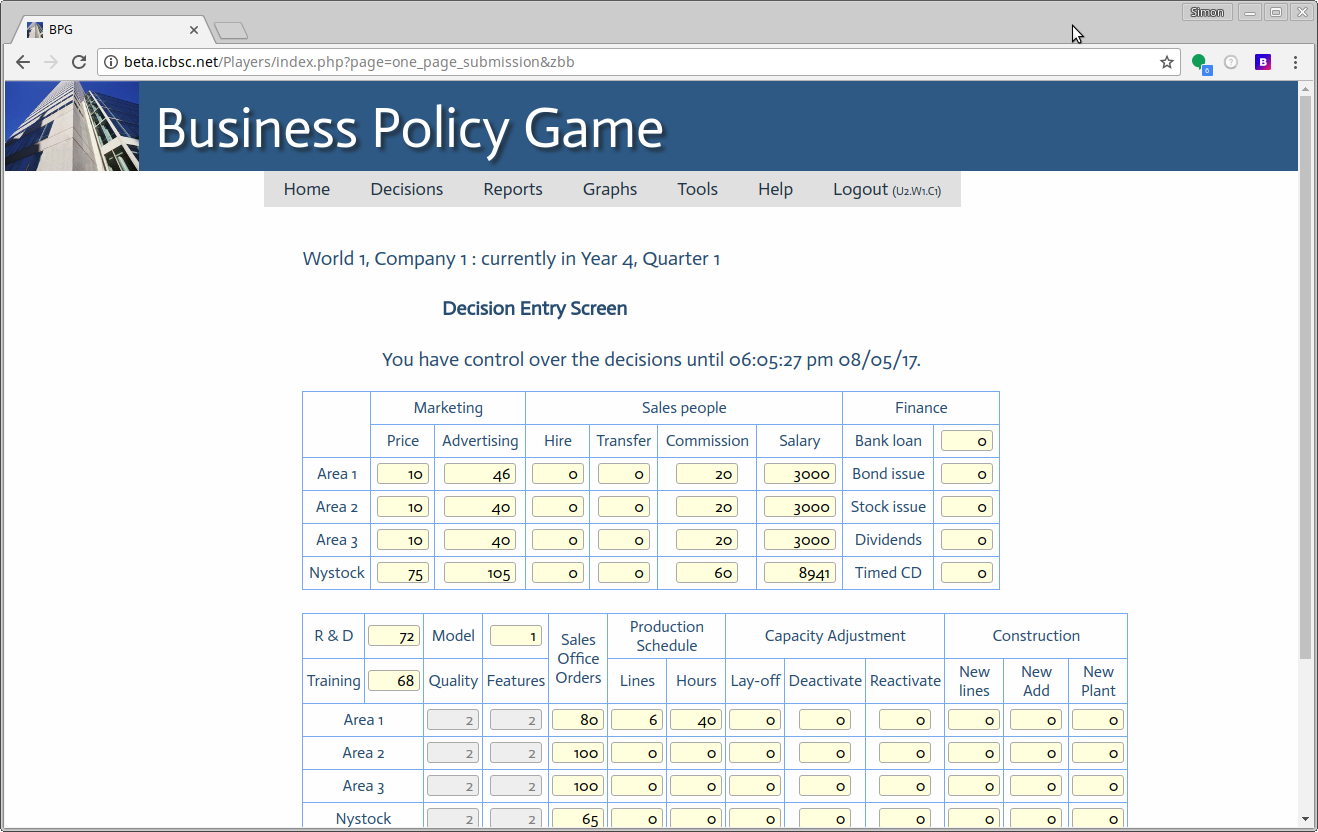Open the Graphs menu item
This screenshot has height=832, width=1318.
click(x=609, y=189)
